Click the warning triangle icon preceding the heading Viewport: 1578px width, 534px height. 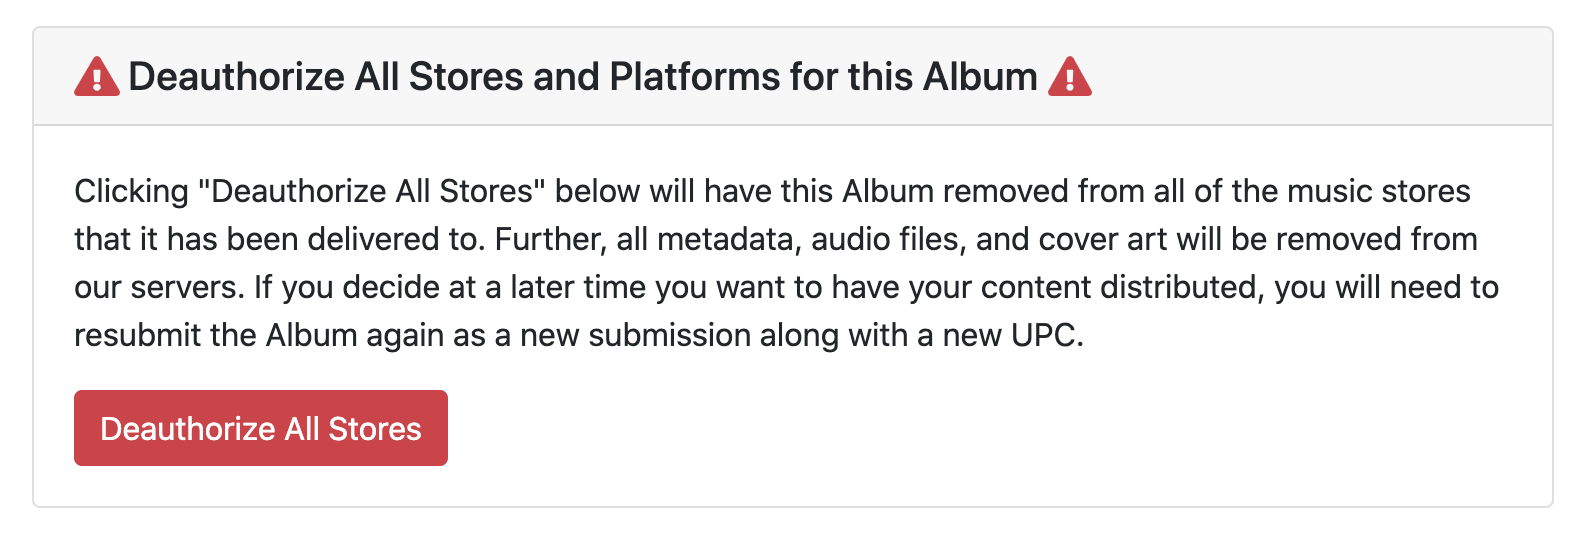[97, 77]
